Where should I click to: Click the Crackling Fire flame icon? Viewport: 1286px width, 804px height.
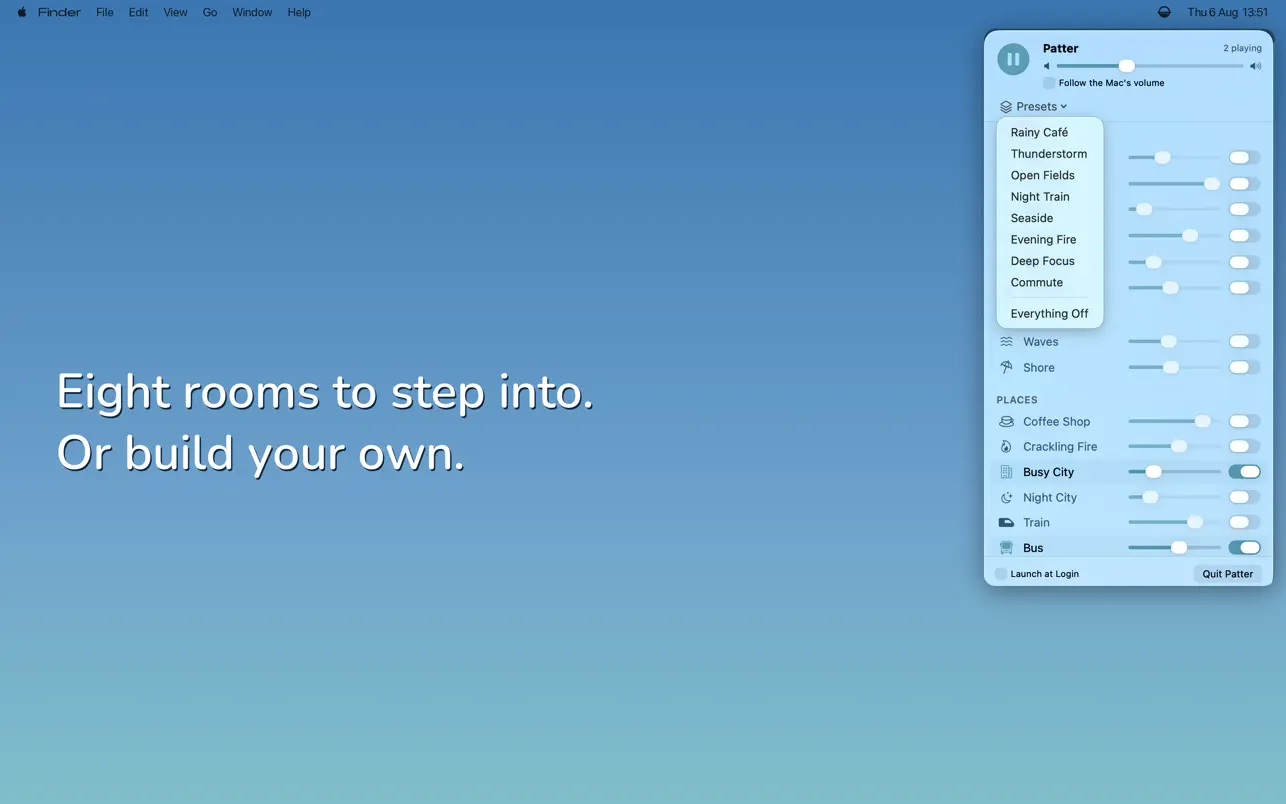(x=1006, y=447)
